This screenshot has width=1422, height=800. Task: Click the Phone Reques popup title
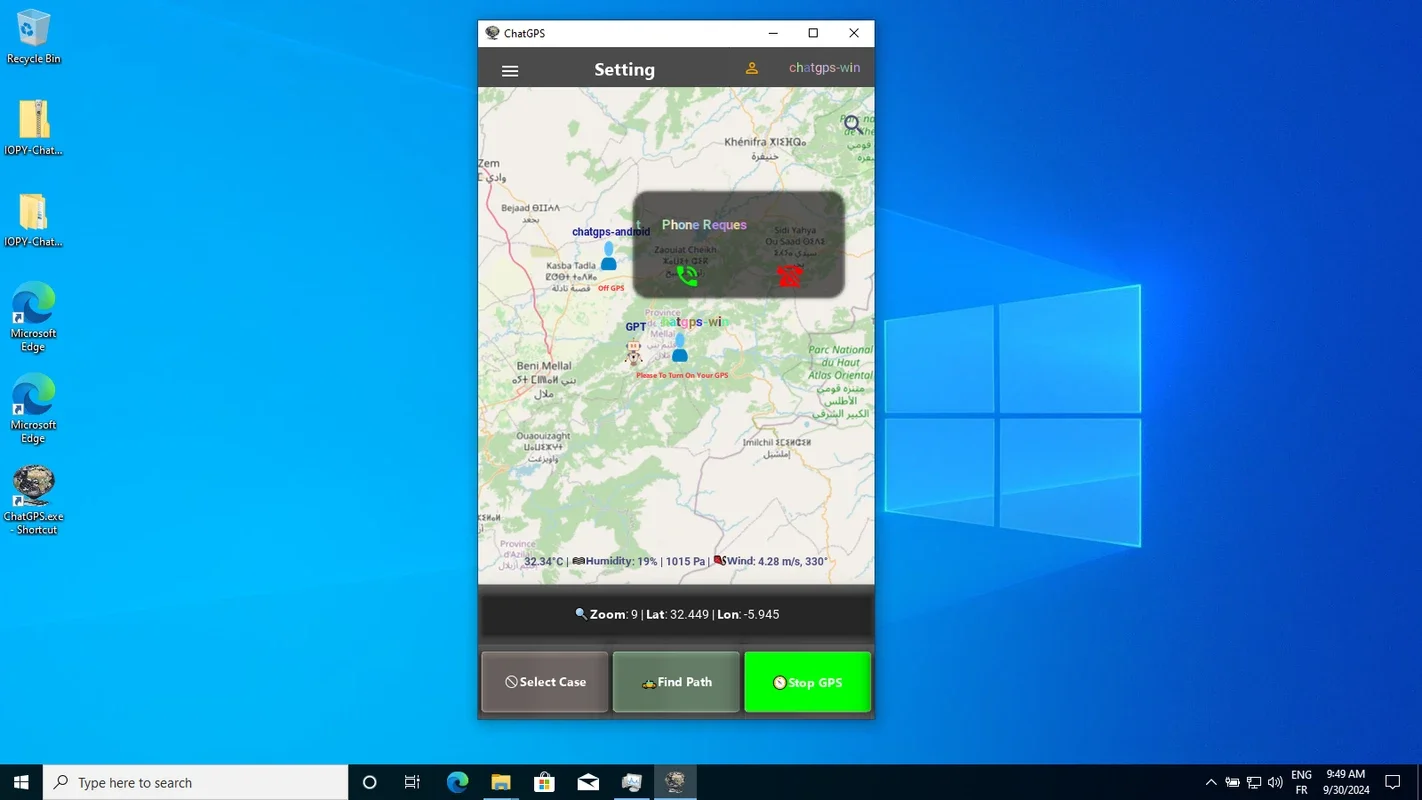[x=704, y=225]
